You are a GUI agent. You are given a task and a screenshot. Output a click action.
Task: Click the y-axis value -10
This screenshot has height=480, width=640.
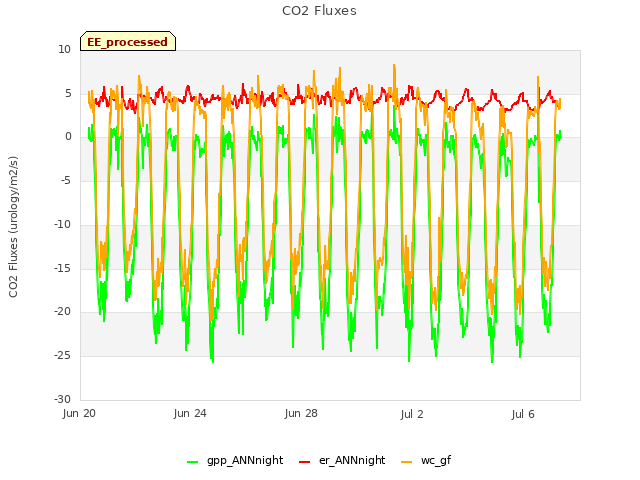coord(62,224)
